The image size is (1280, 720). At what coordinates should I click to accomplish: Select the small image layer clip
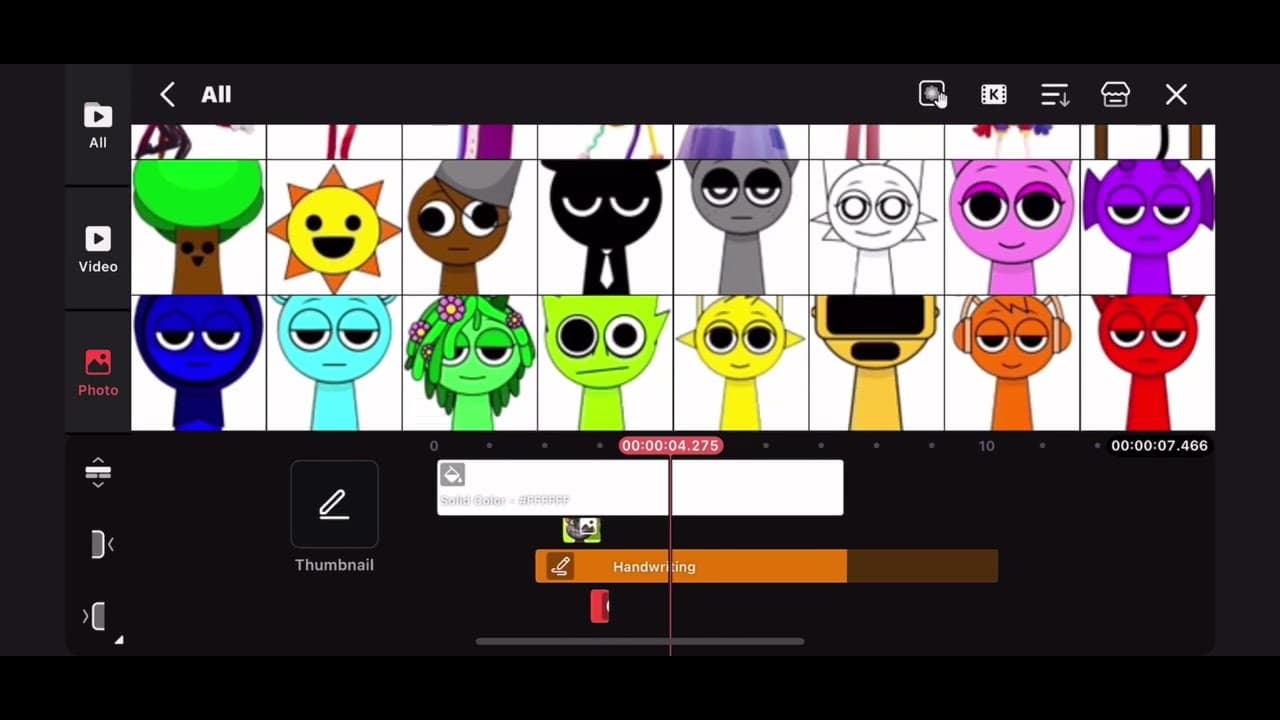(581, 530)
